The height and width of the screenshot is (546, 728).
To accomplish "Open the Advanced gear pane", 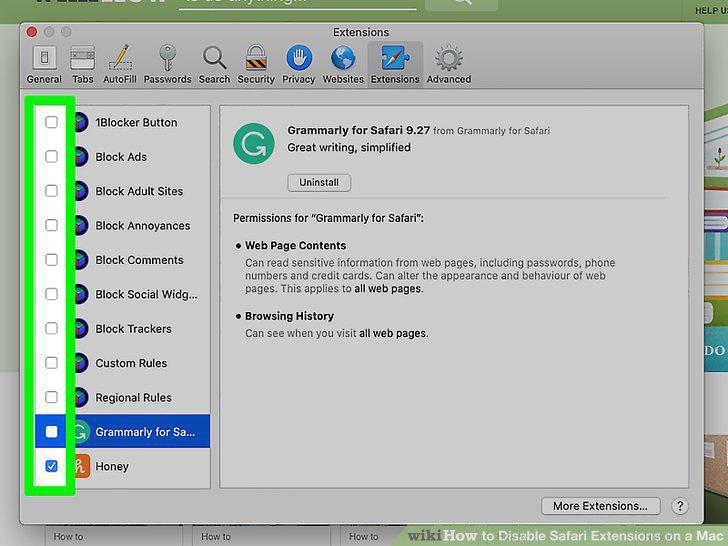I will click(x=448, y=64).
